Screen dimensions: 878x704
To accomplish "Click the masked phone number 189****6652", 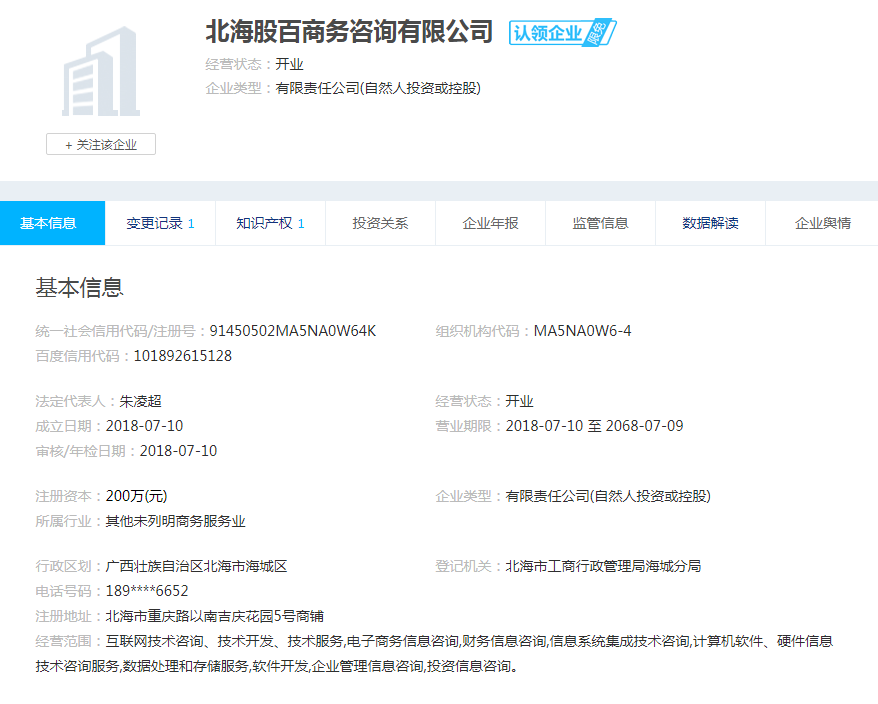I will [x=147, y=591].
